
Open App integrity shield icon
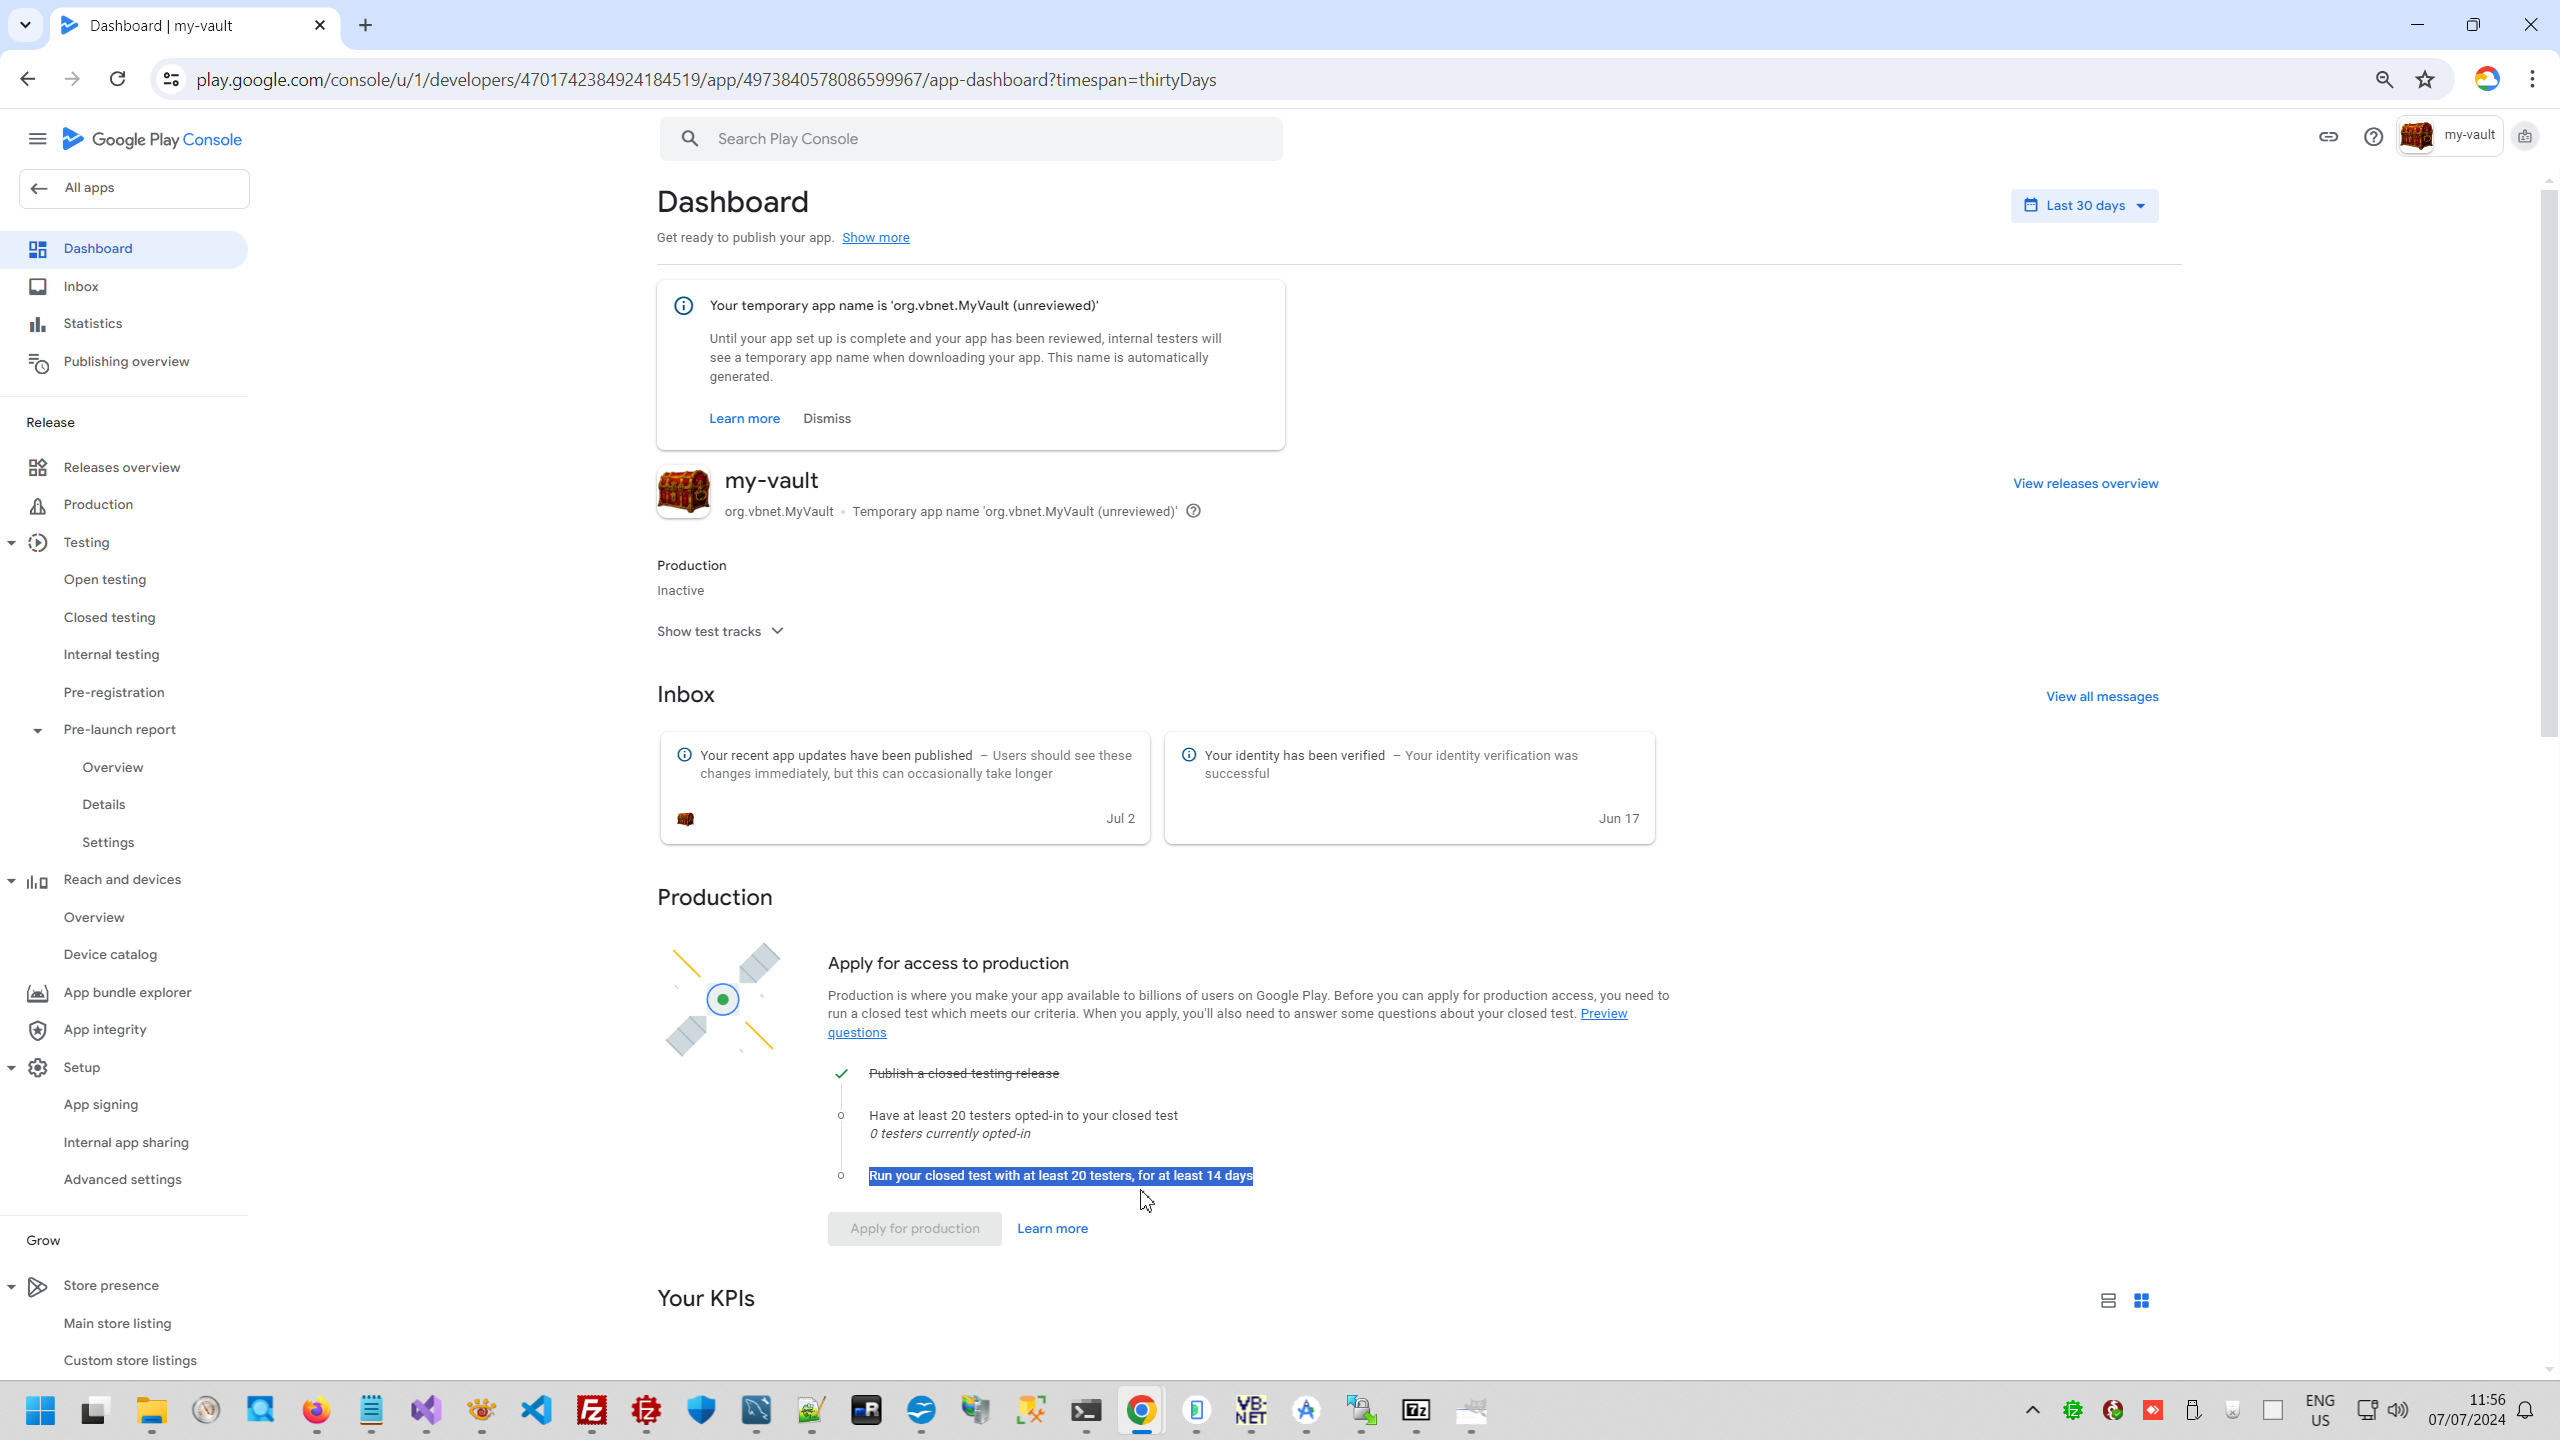pos(38,1030)
